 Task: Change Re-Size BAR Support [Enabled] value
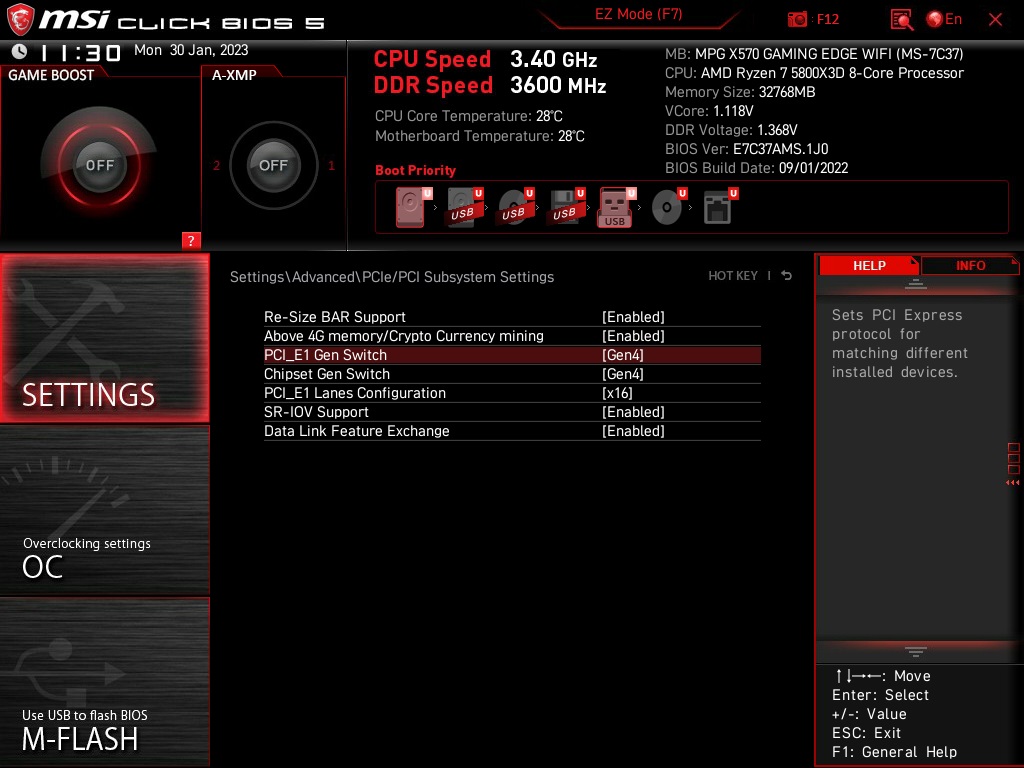tap(633, 317)
